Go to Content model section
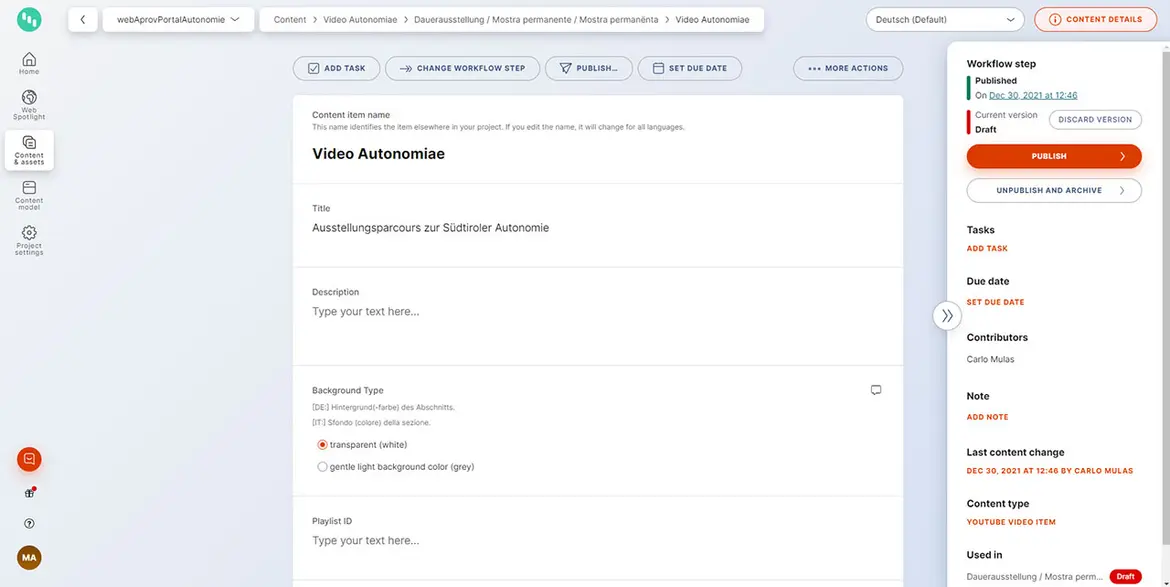The image size is (1170, 587). pos(29,192)
